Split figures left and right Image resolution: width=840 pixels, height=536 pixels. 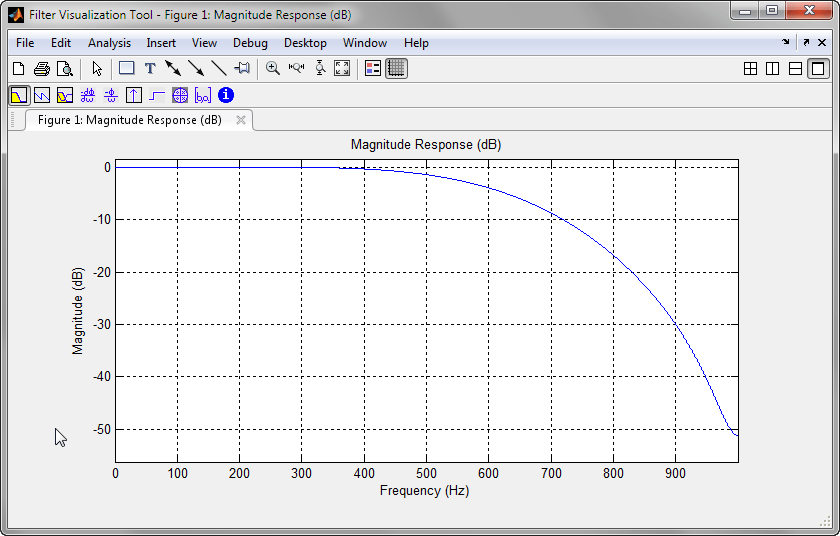[x=772, y=69]
